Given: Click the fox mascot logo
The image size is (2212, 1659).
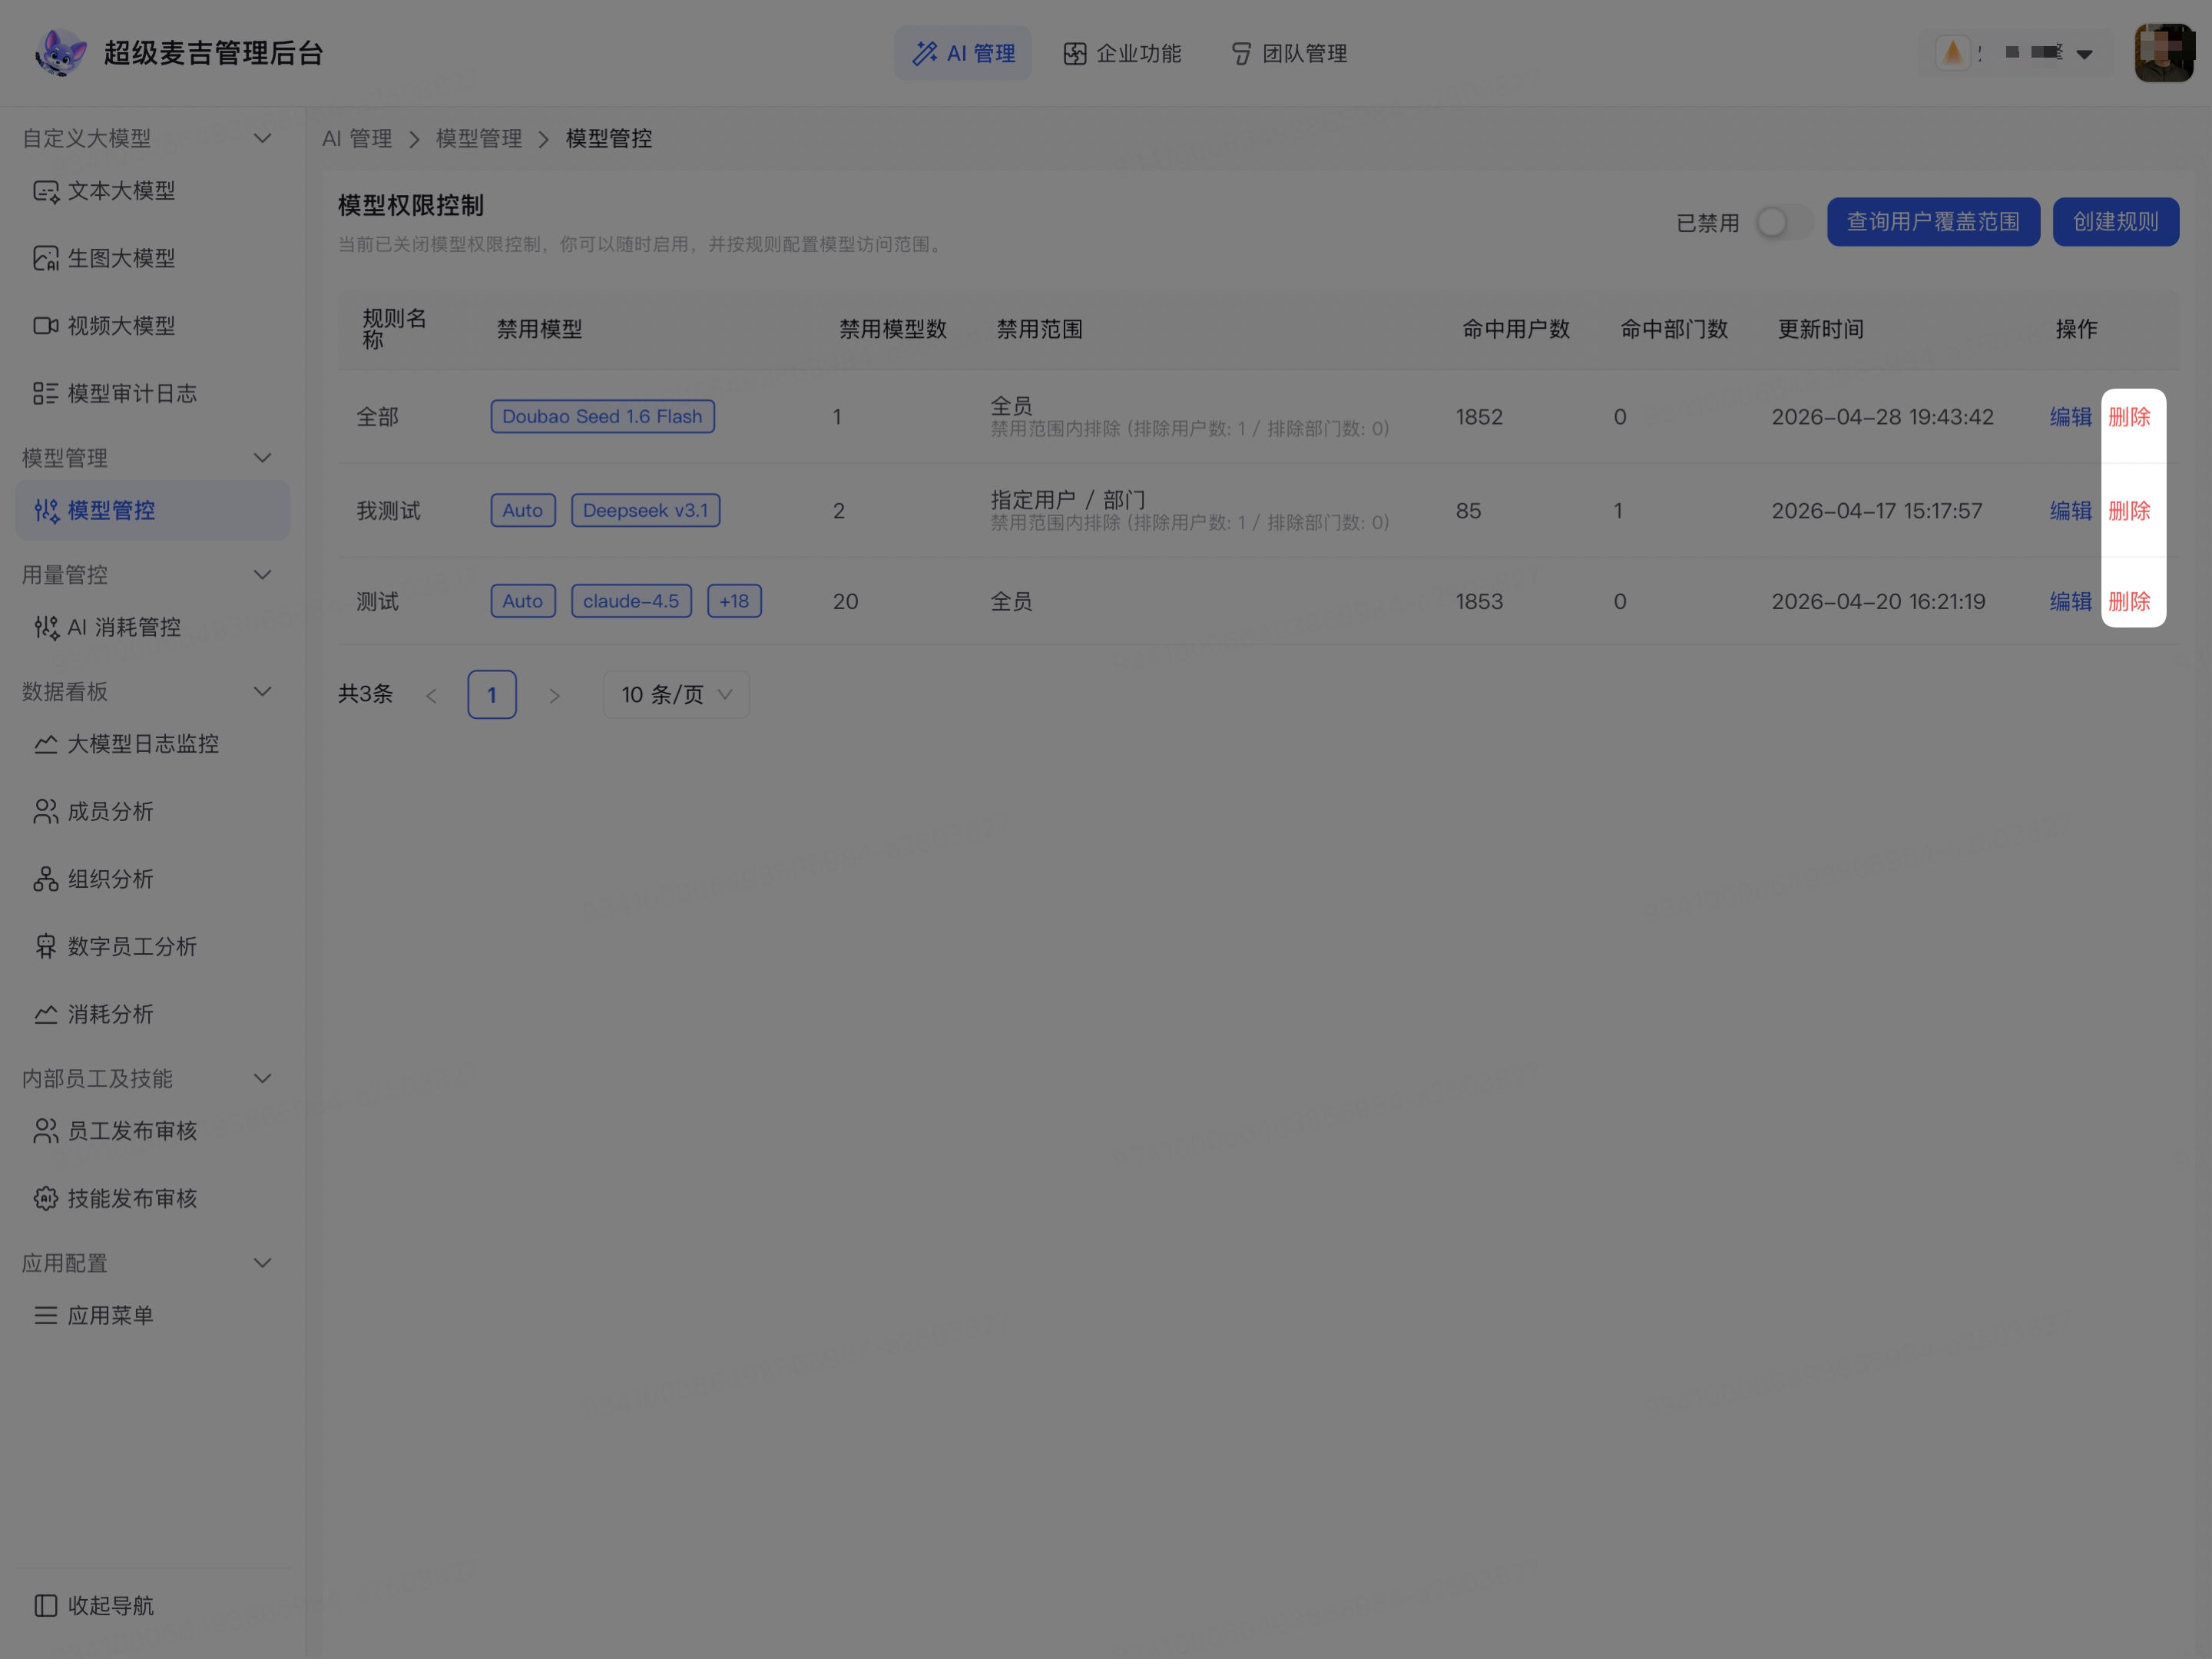Looking at the screenshot, I should (61, 53).
